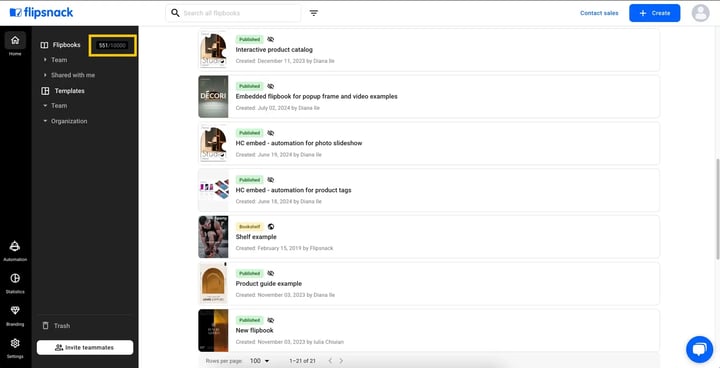The height and width of the screenshot is (368, 720).
Task: Click thumbnail of Interactive product catalog
Action: [214, 50]
